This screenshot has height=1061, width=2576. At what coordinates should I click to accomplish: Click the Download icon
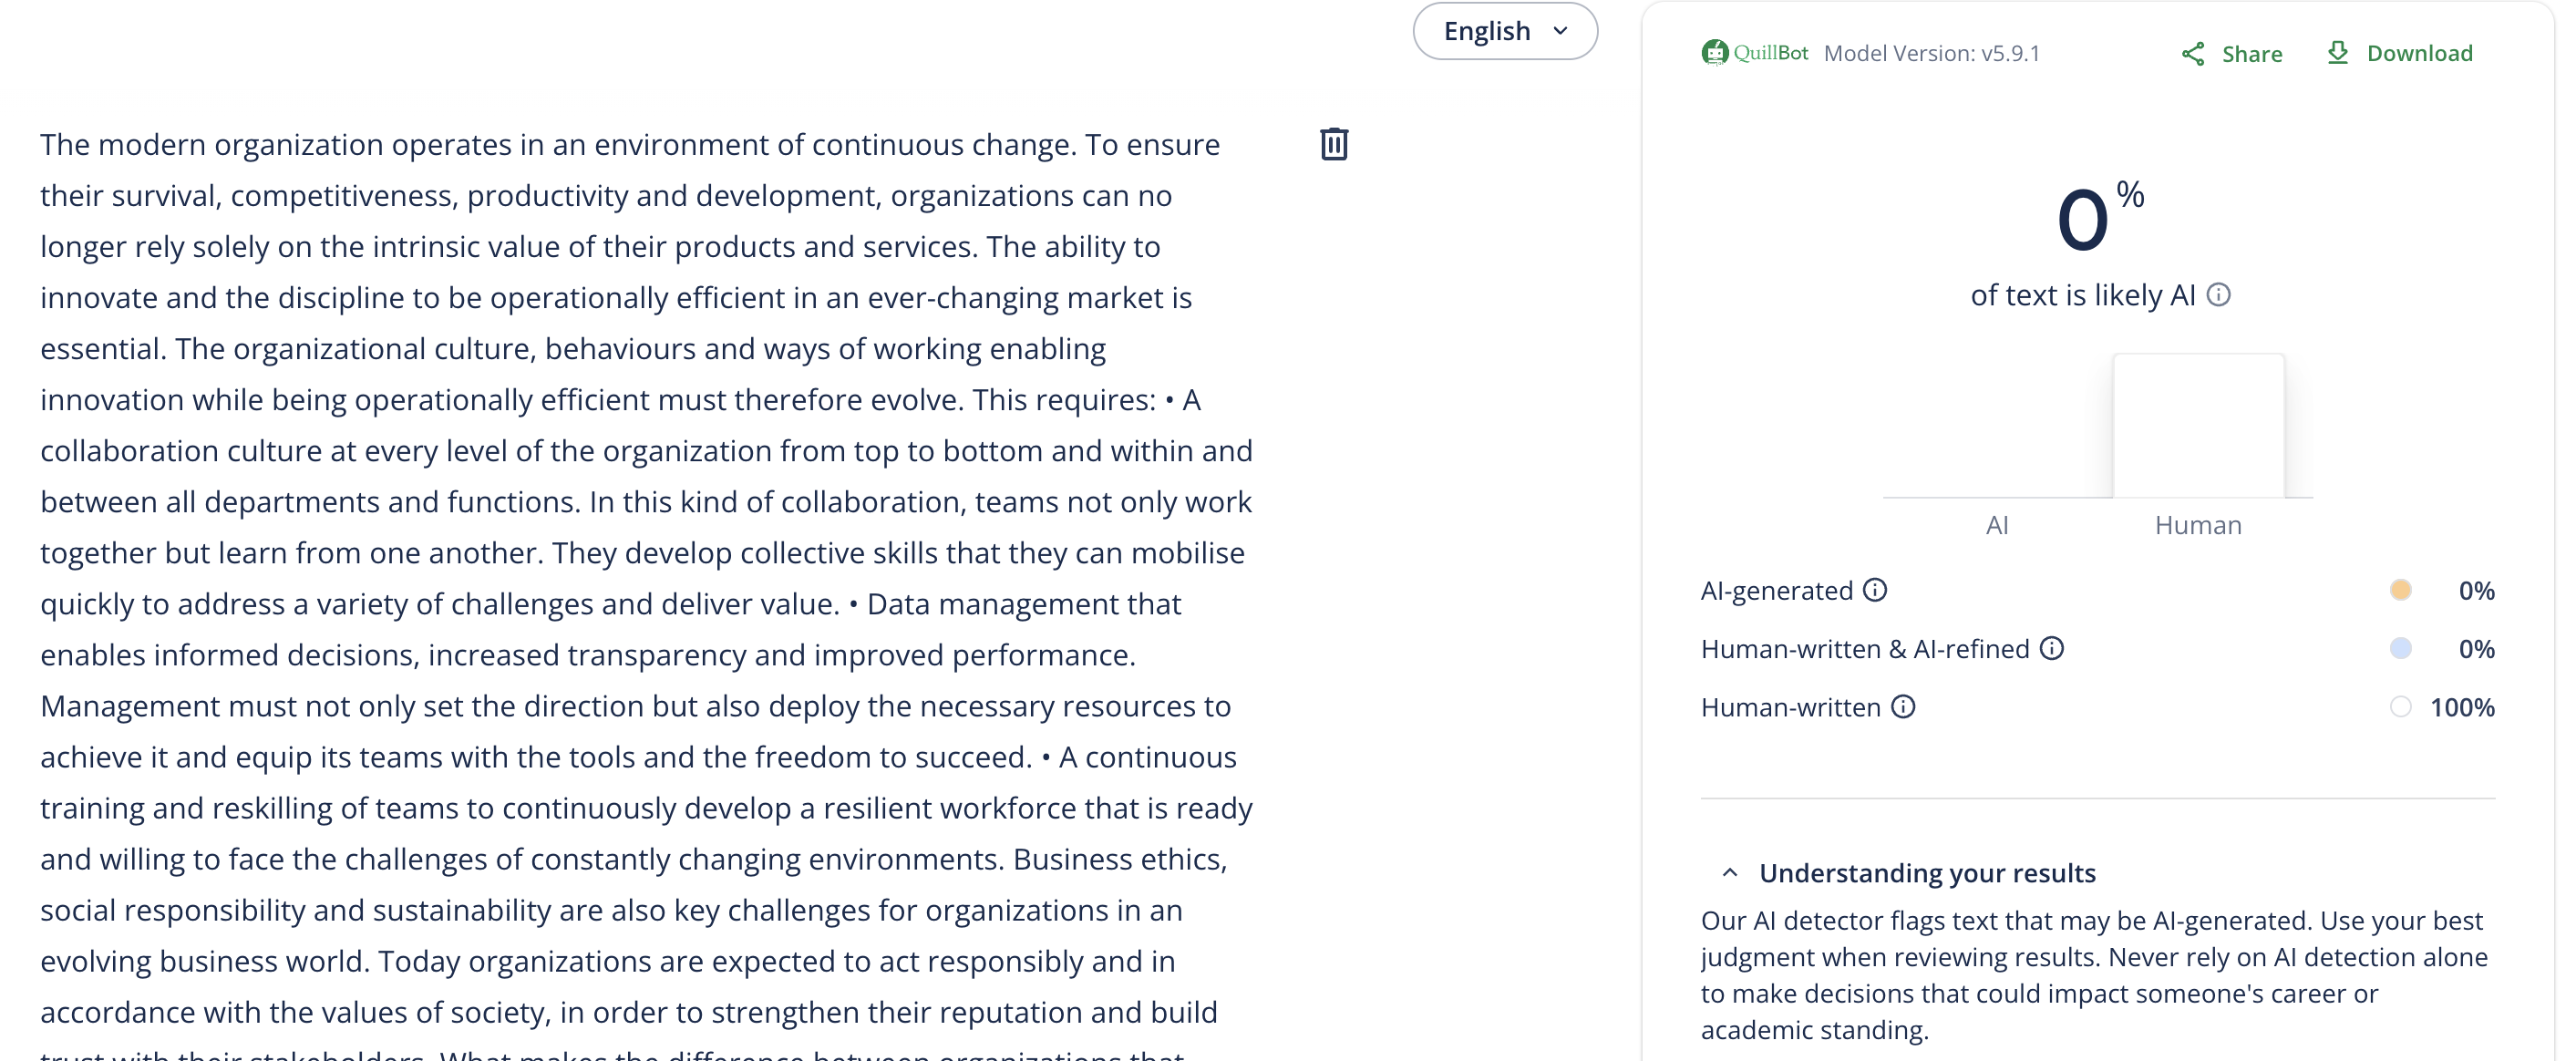pos(2338,52)
